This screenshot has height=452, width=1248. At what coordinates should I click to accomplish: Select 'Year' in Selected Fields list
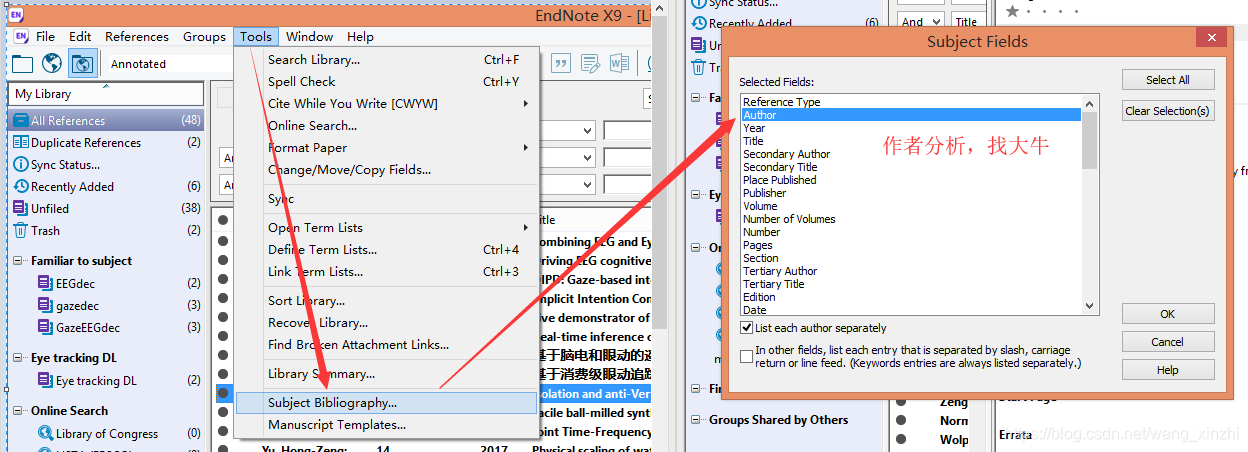point(911,128)
